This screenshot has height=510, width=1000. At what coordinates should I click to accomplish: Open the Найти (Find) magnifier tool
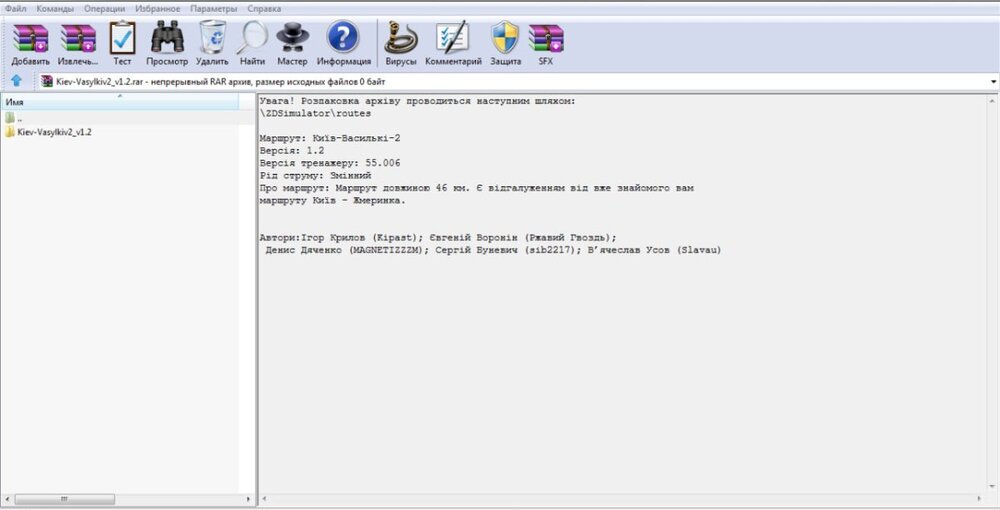(252, 39)
